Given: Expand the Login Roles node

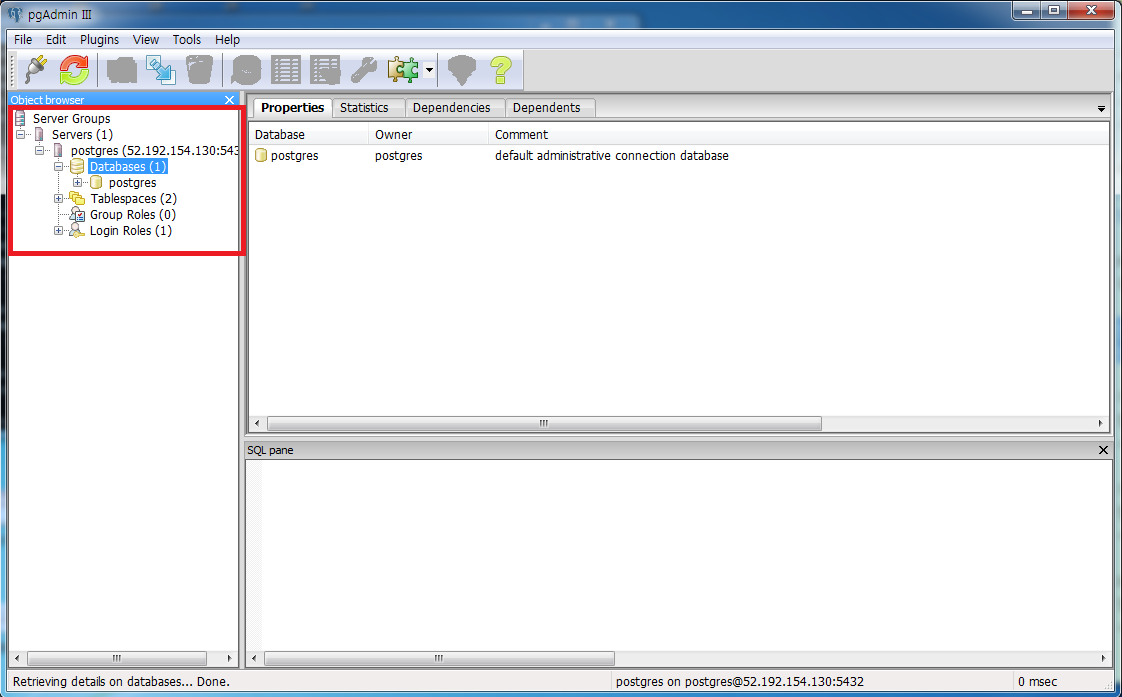Looking at the screenshot, I should (58, 230).
